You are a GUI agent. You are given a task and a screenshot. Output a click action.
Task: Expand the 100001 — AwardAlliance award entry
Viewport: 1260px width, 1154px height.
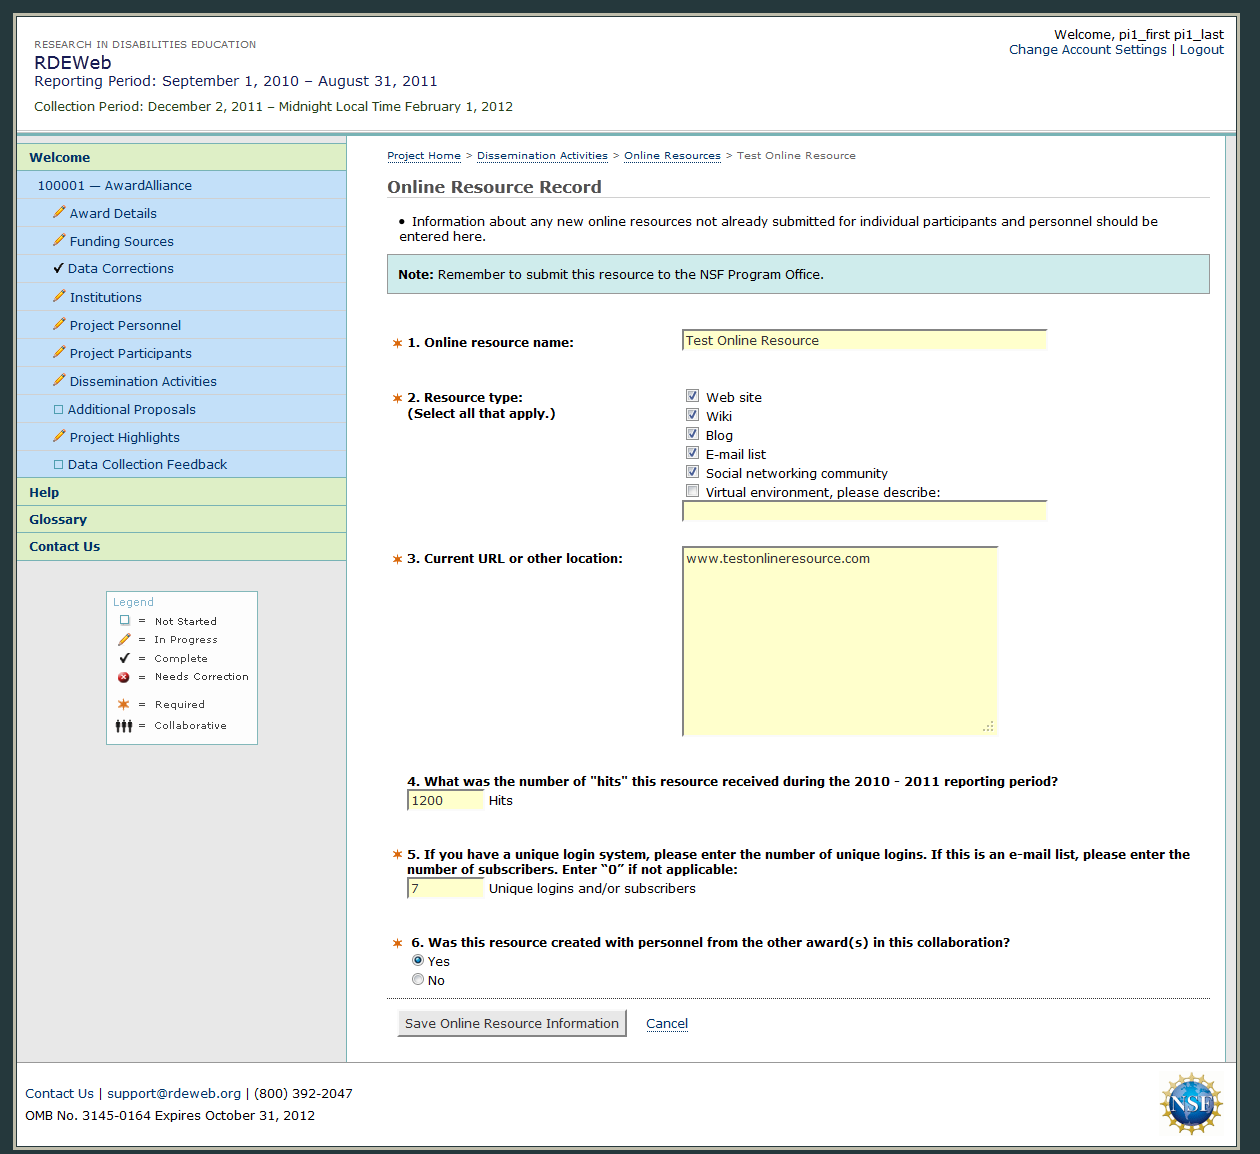(x=115, y=185)
